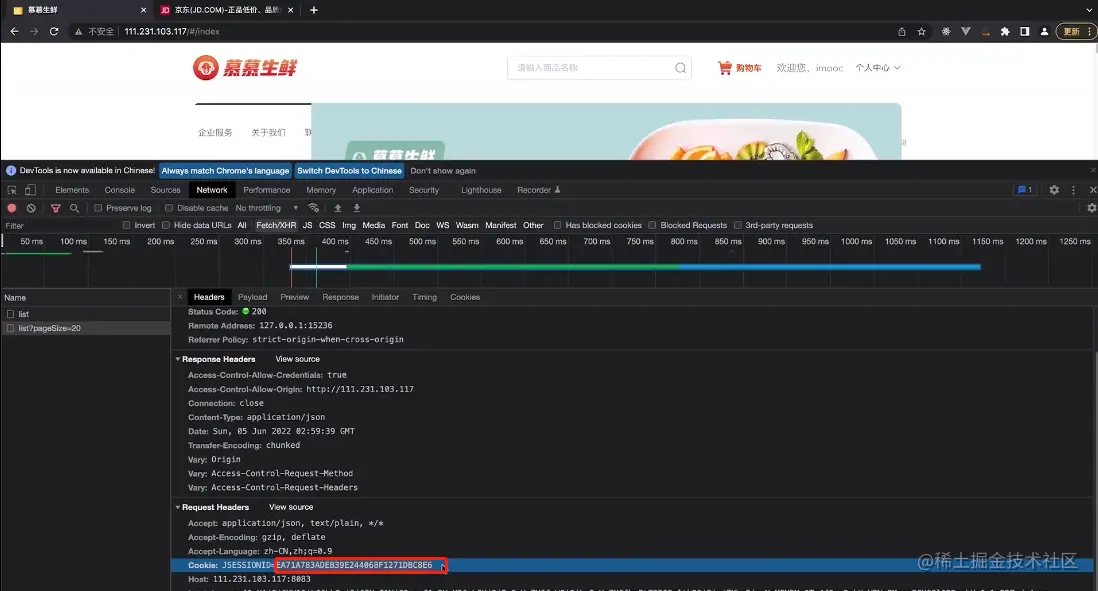Click the shopping cart icon

coord(725,68)
